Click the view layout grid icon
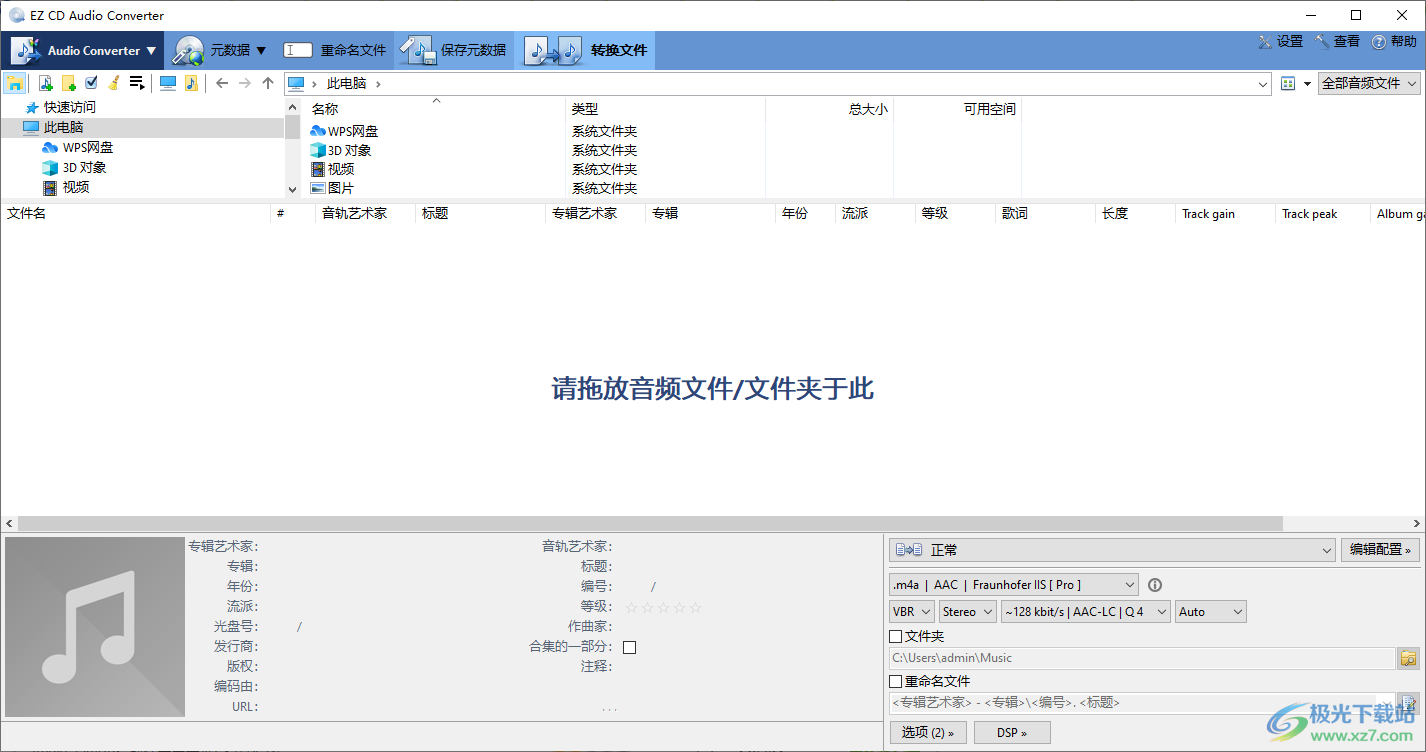This screenshot has height=752, width=1426. pos(1288,84)
